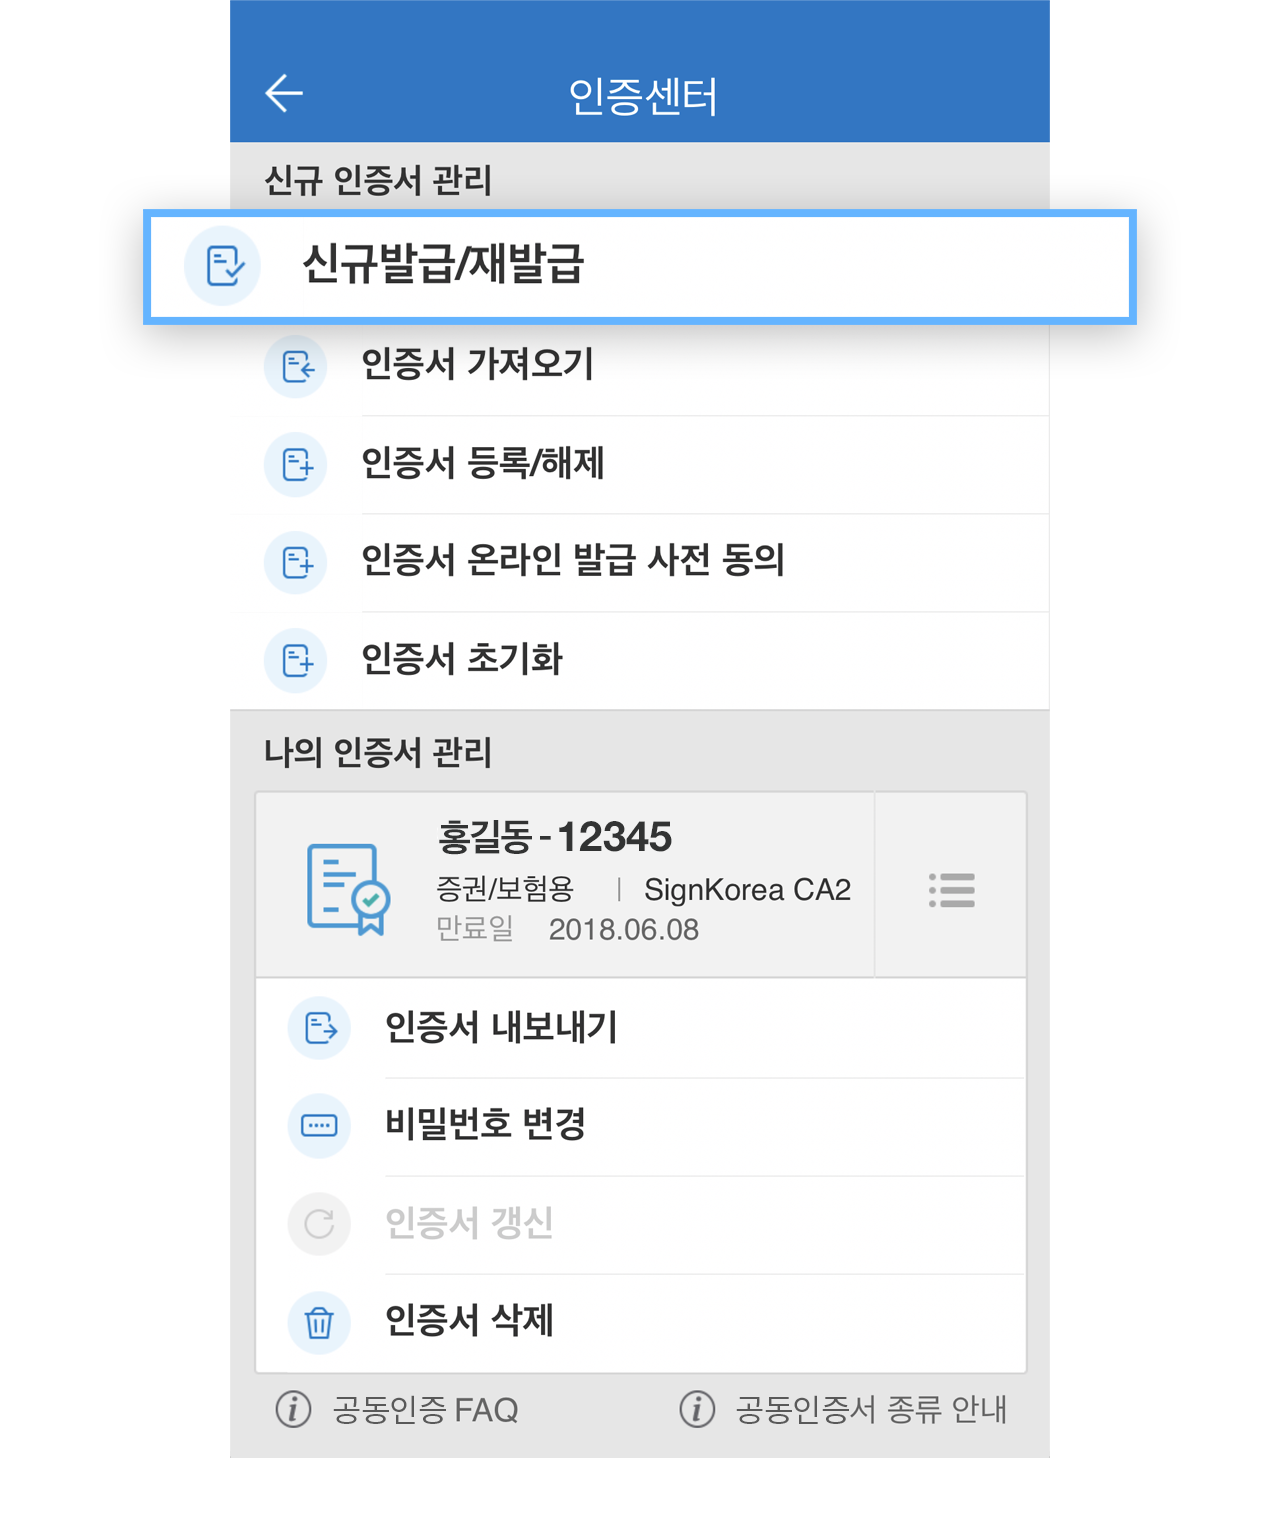The height and width of the screenshot is (1525, 1280).
Task: Select 인증서 초기화 option
Action: click(x=640, y=660)
